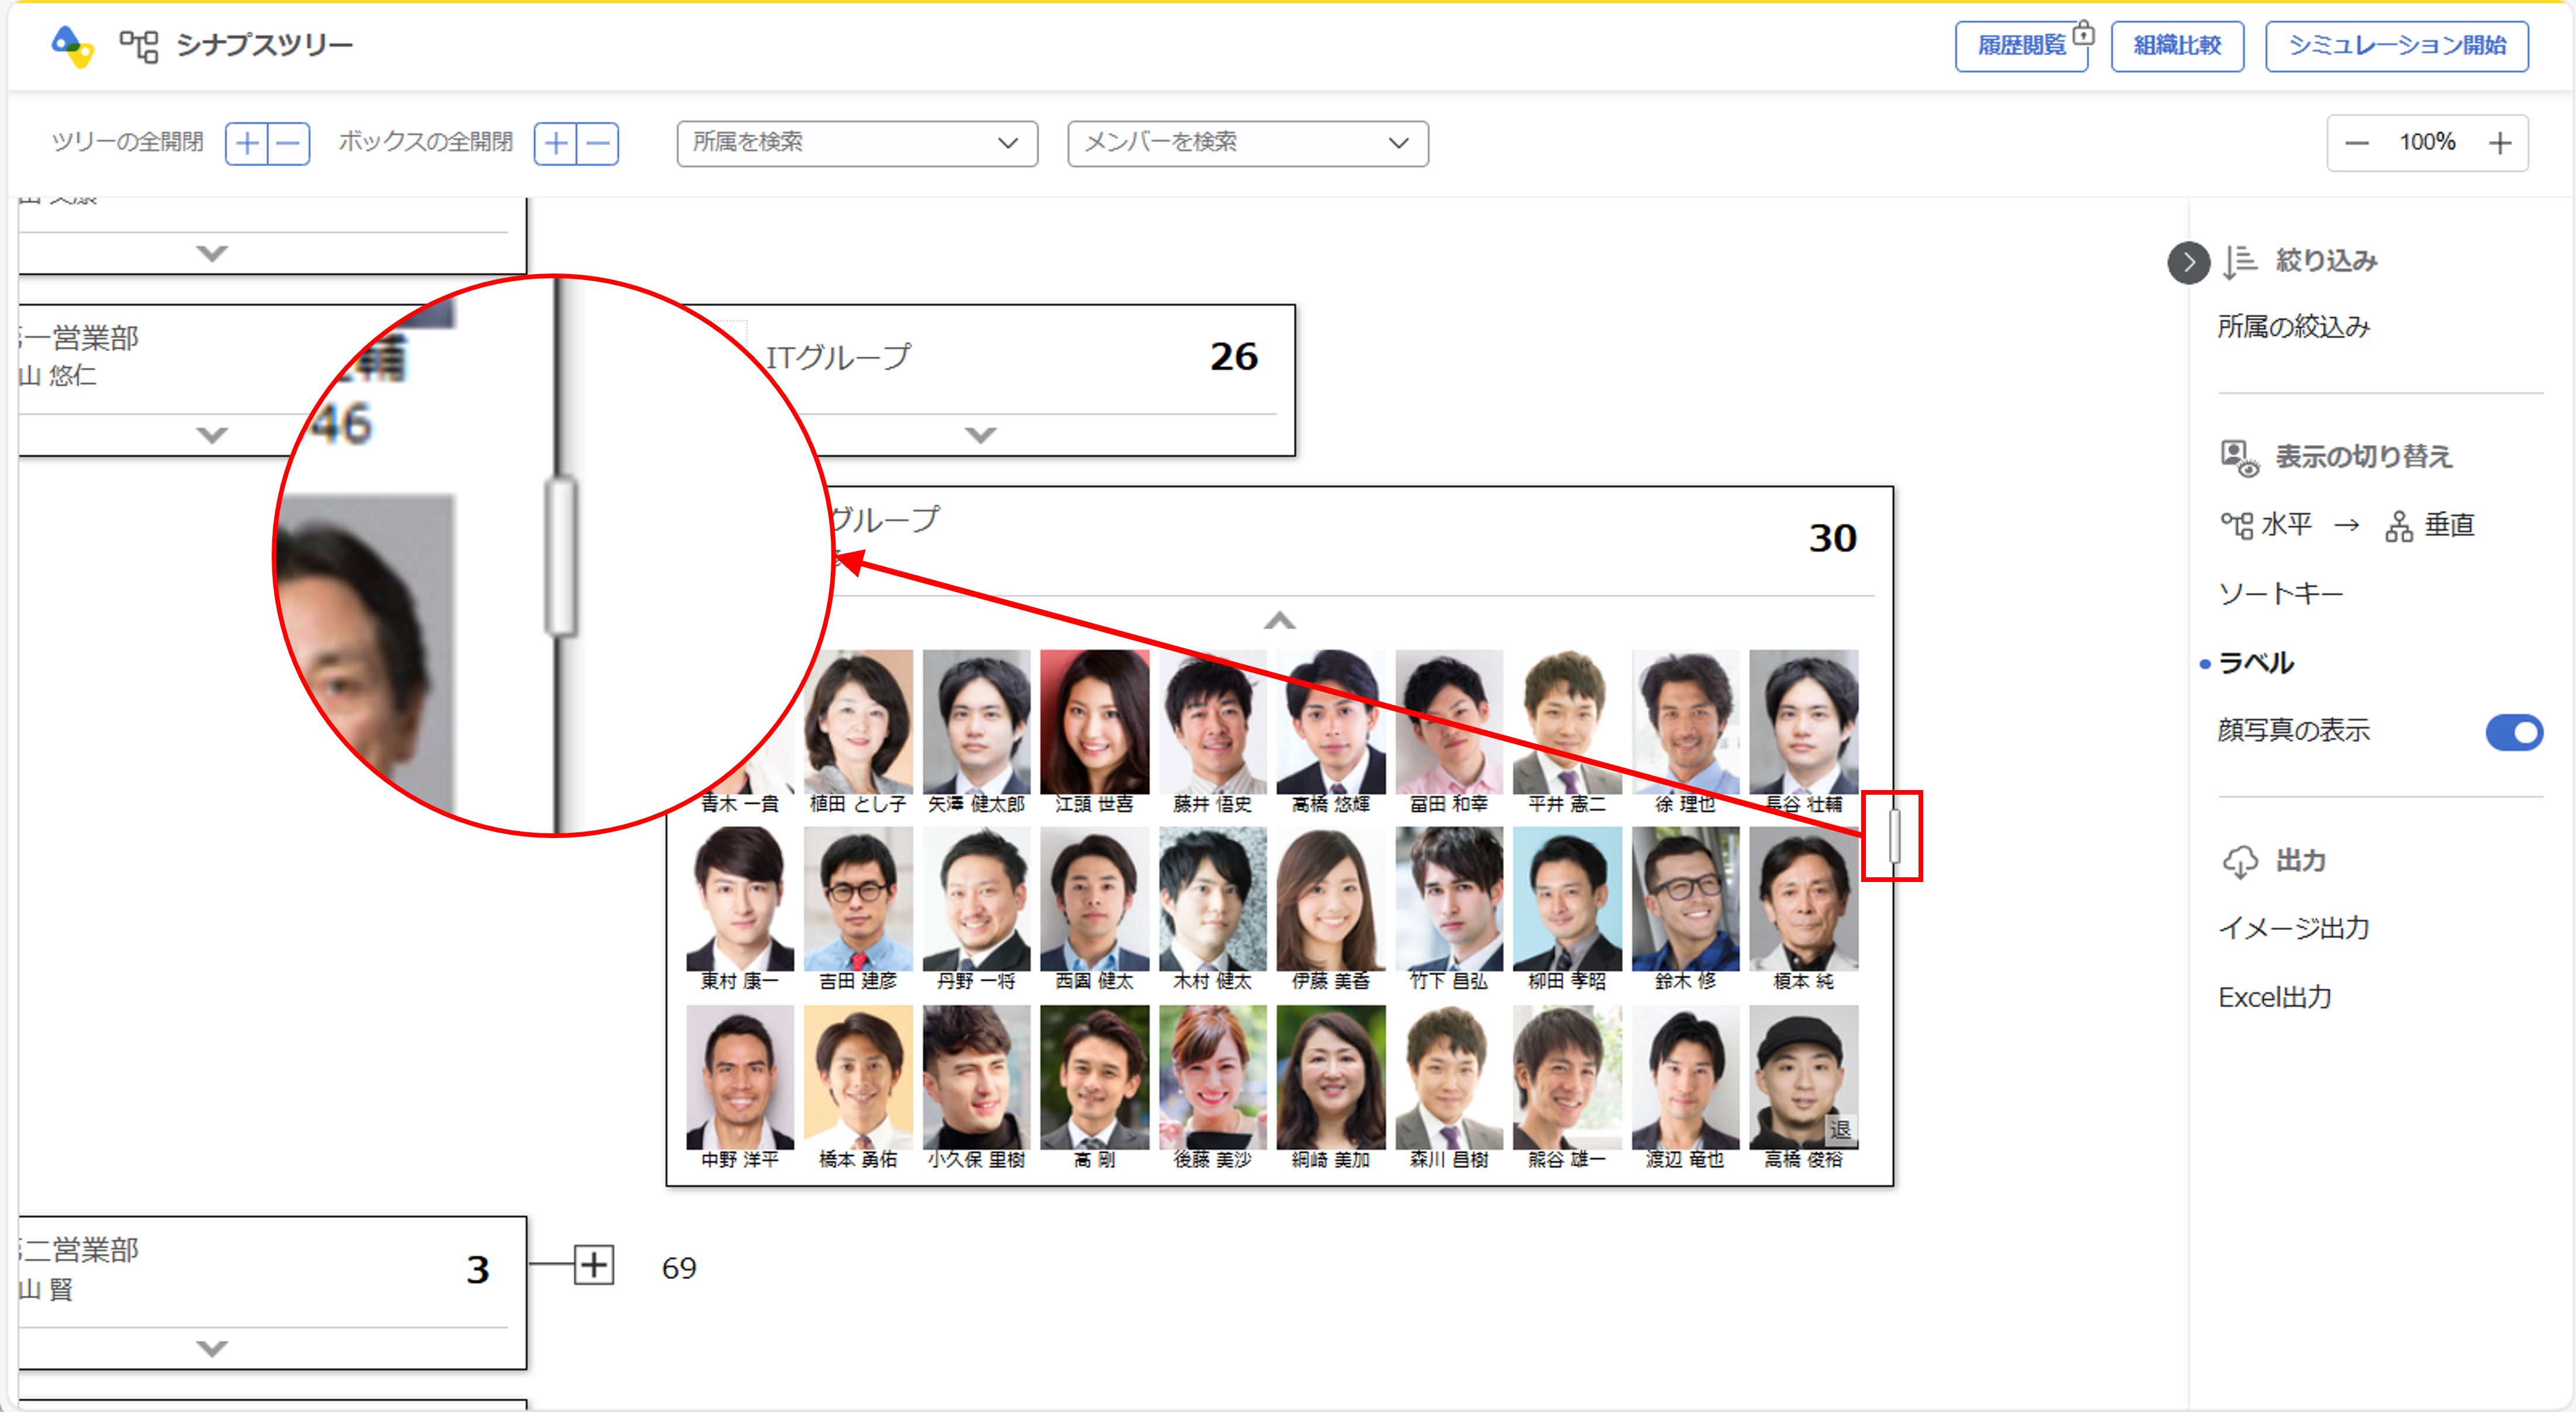Click the box expand-all plus icon
The width and height of the screenshot is (2576, 1412).
(556, 143)
